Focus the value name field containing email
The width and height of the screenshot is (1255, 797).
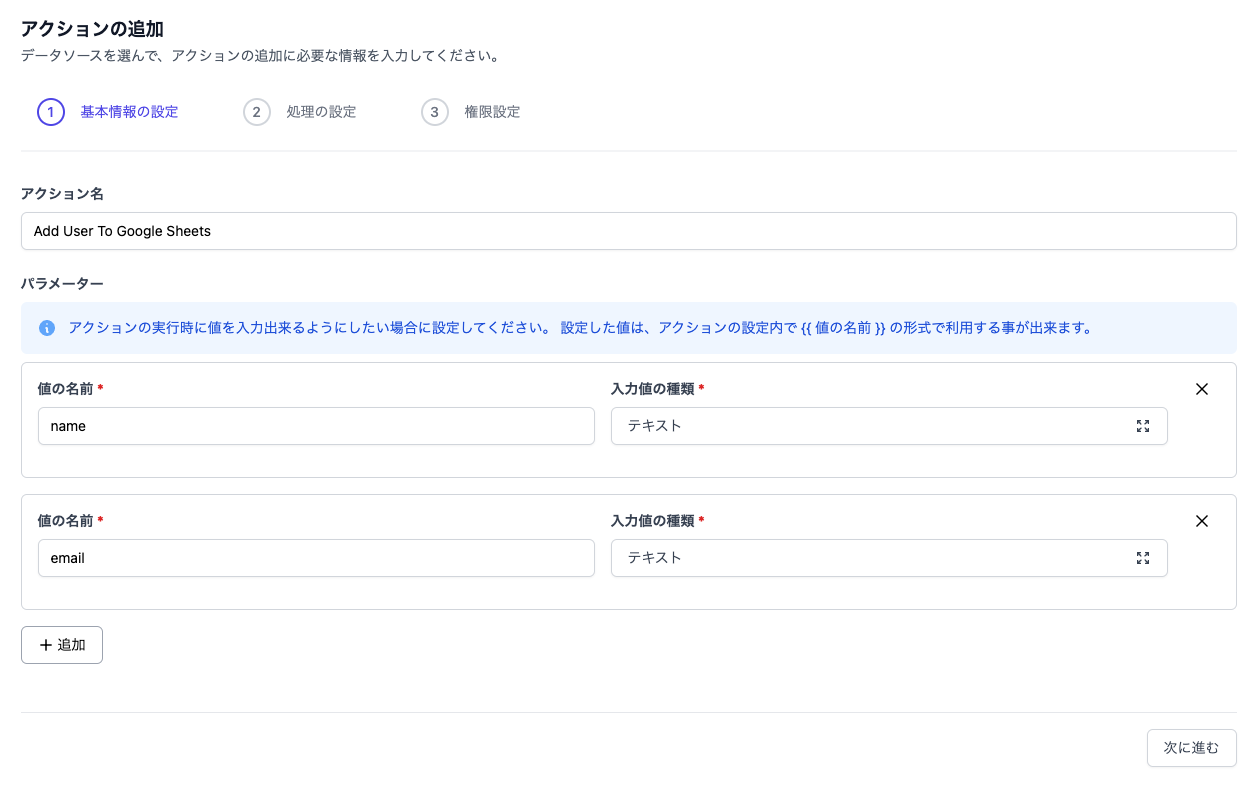click(316, 558)
